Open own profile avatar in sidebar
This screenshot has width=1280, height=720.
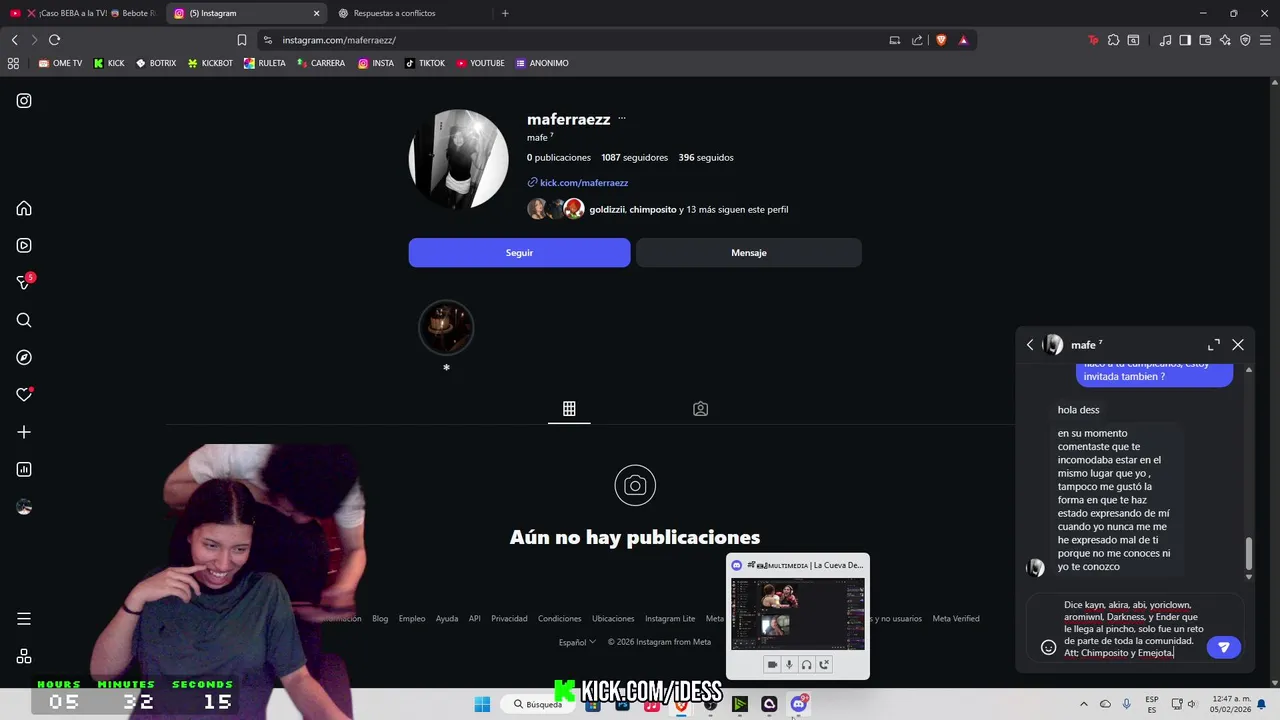[x=24, y=507]
